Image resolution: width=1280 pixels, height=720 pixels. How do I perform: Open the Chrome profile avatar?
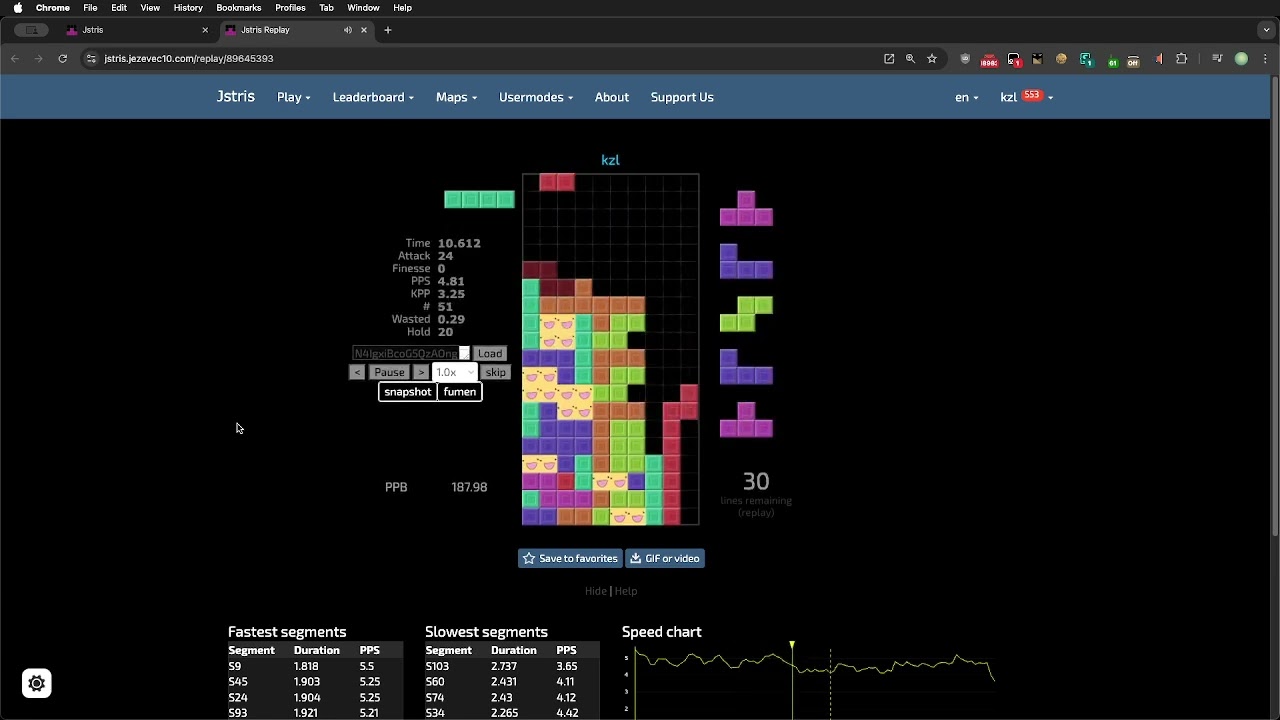tap(1242, 59)
